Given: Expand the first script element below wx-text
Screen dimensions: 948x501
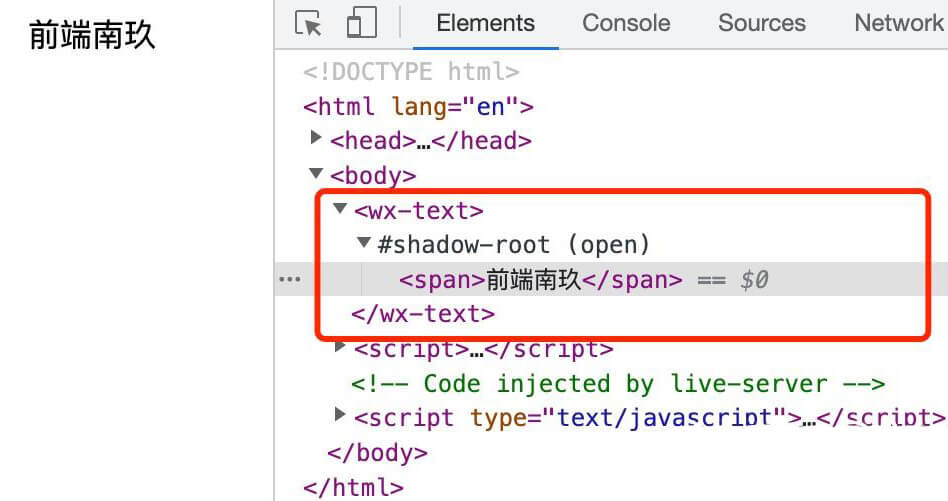Looking at the screenshot, I should (340, 346).
